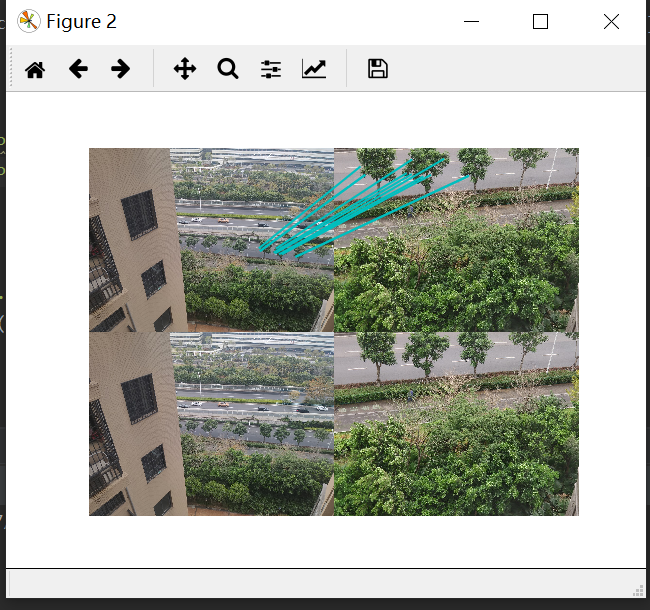
Task: Activate the Pan axes tool
Action: 185,69
